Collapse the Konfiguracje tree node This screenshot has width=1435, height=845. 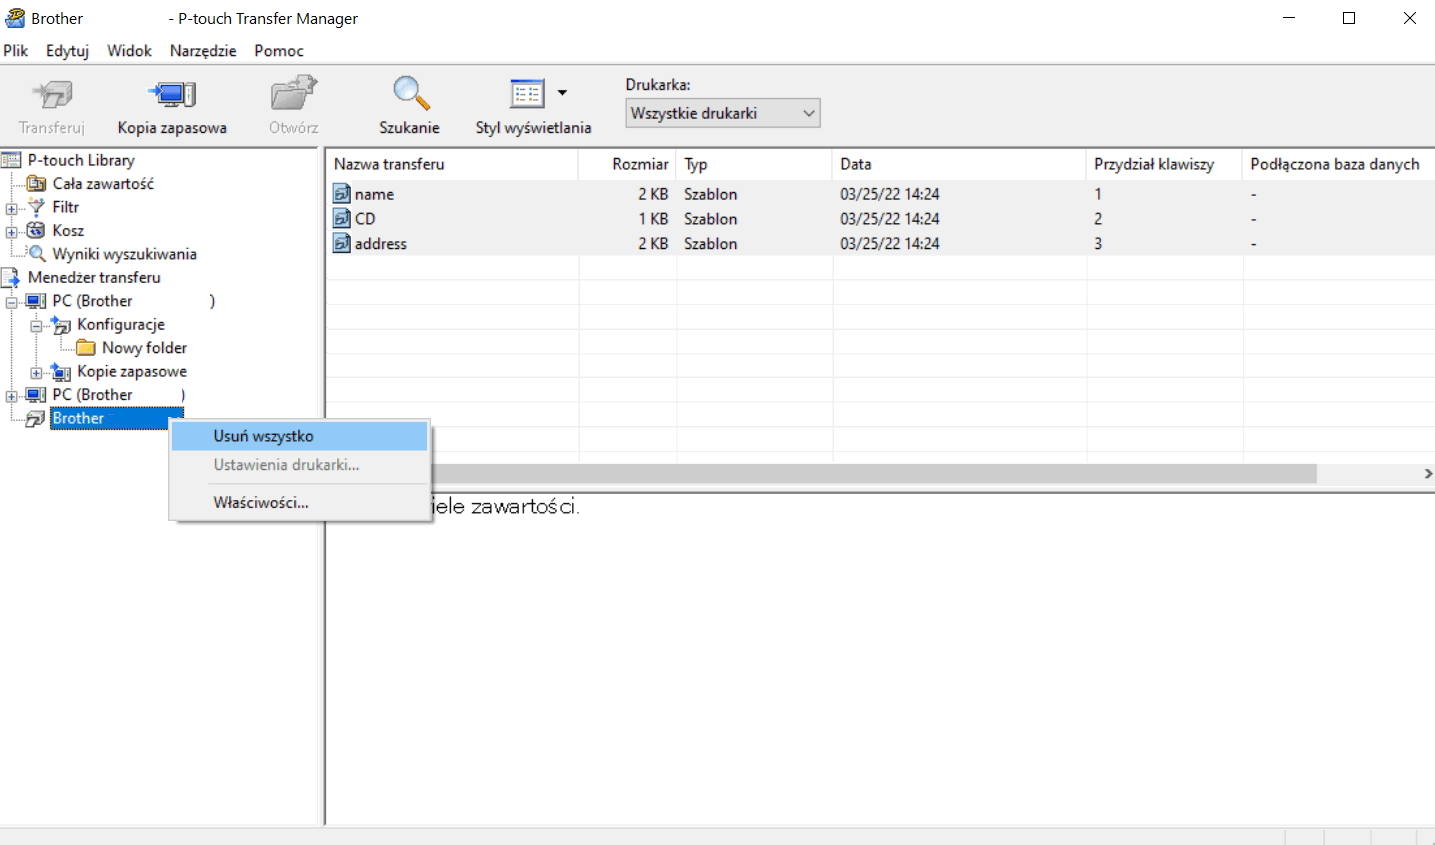36,325
